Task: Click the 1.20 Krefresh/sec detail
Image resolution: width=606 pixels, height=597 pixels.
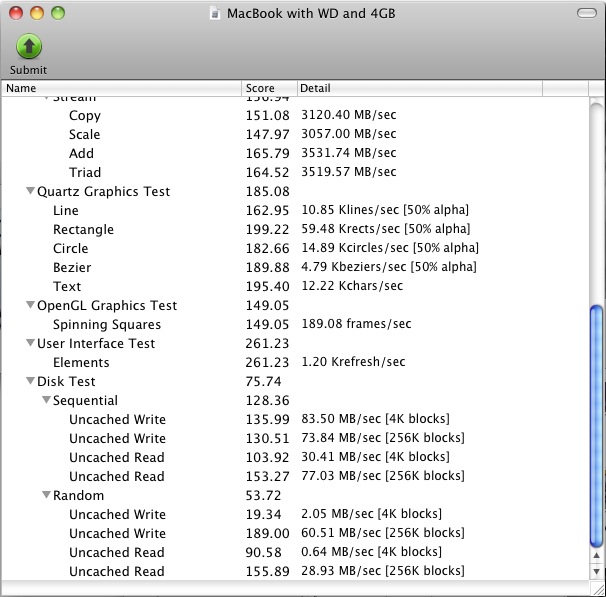Action: coord(353,362)
